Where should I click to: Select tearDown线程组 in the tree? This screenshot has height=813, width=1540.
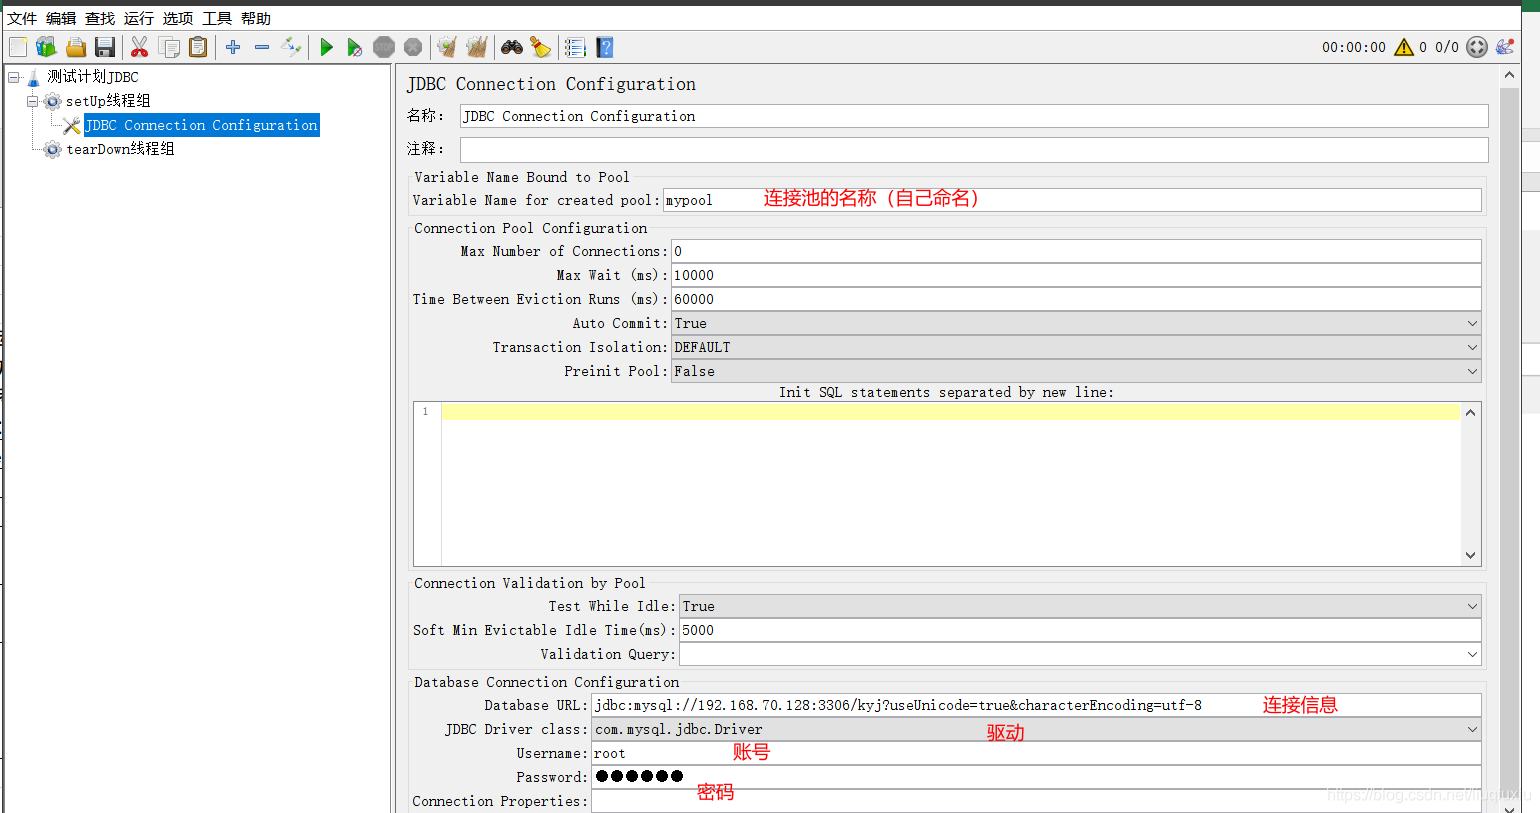click(120, 149)
